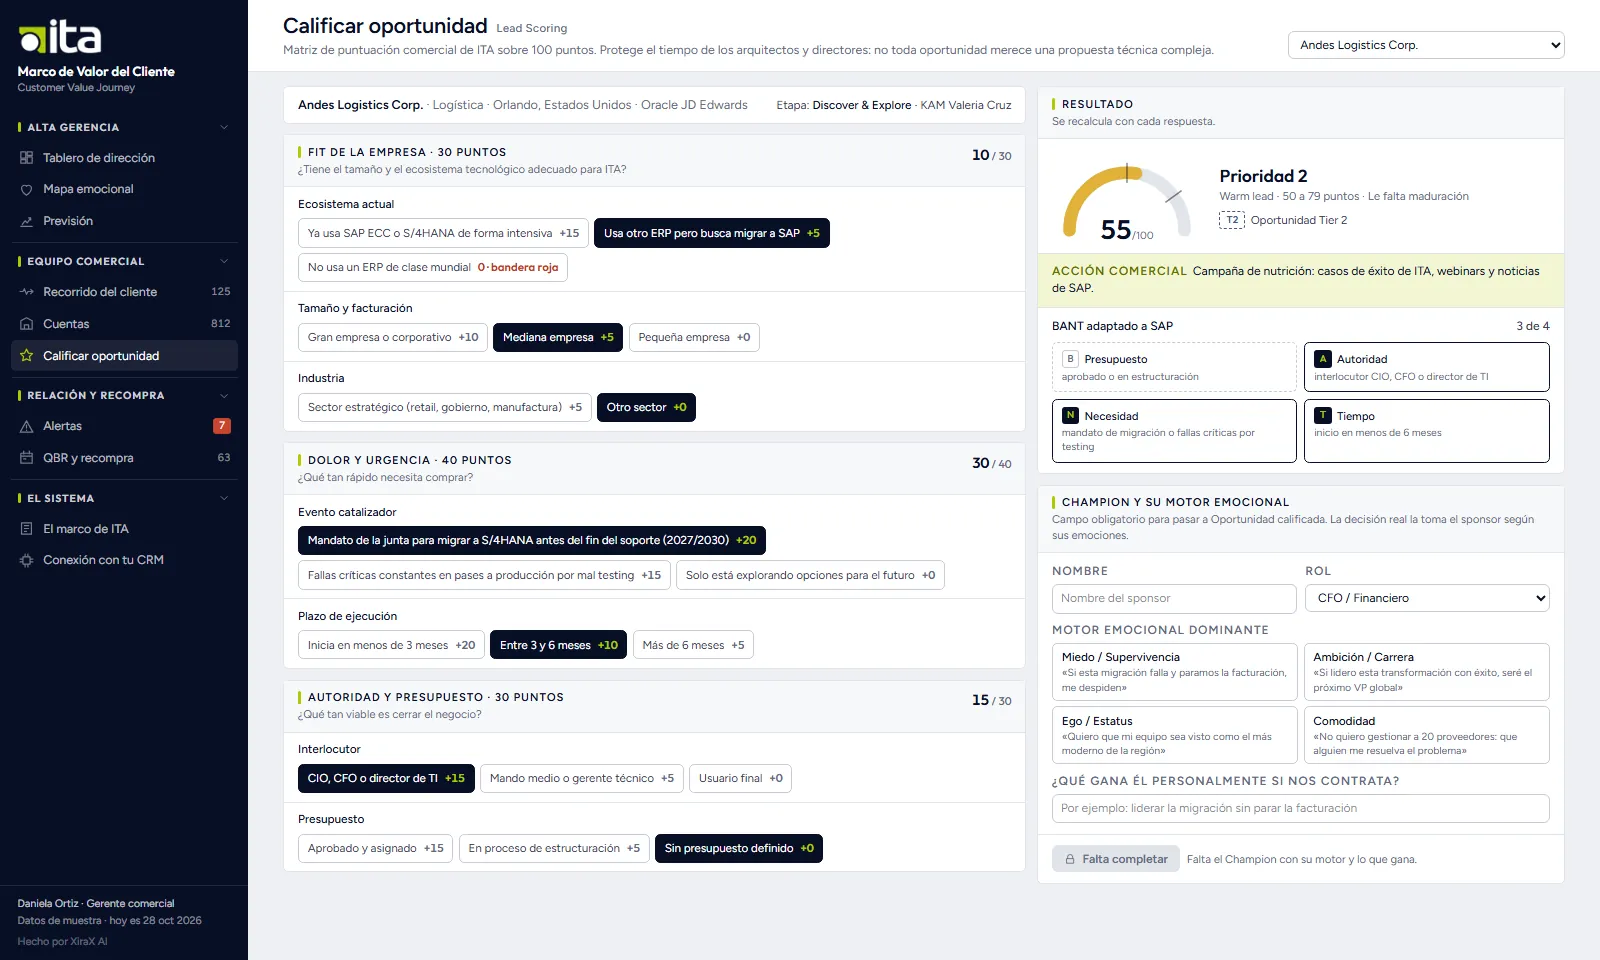Click the QBR y recompra calendar icon
The image size is (1600, 960).
coord(27,458)
